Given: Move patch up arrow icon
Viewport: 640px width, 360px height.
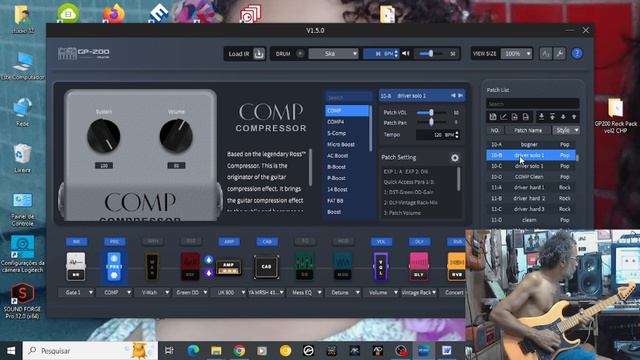Looking at the screenshot, I should tap(574, 117).
